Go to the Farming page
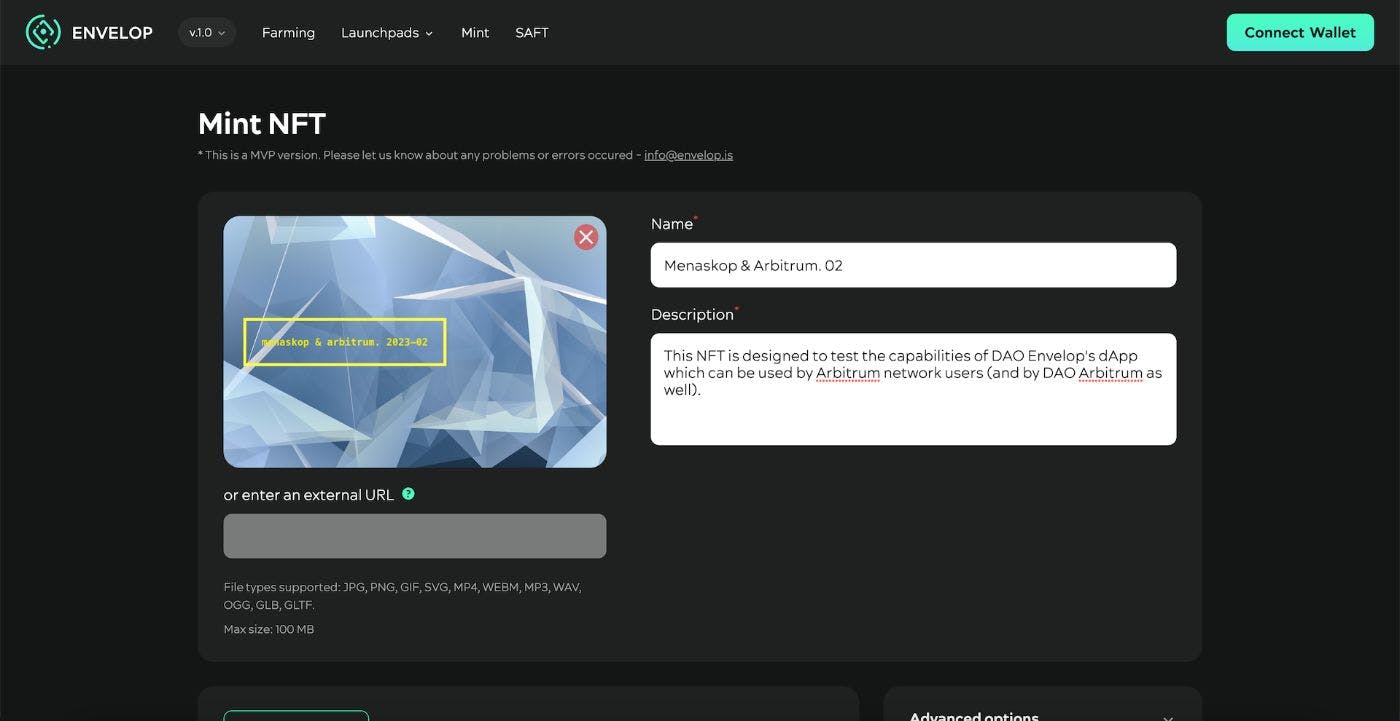Screen dimensions: 1400x721 tap(288, 33)
